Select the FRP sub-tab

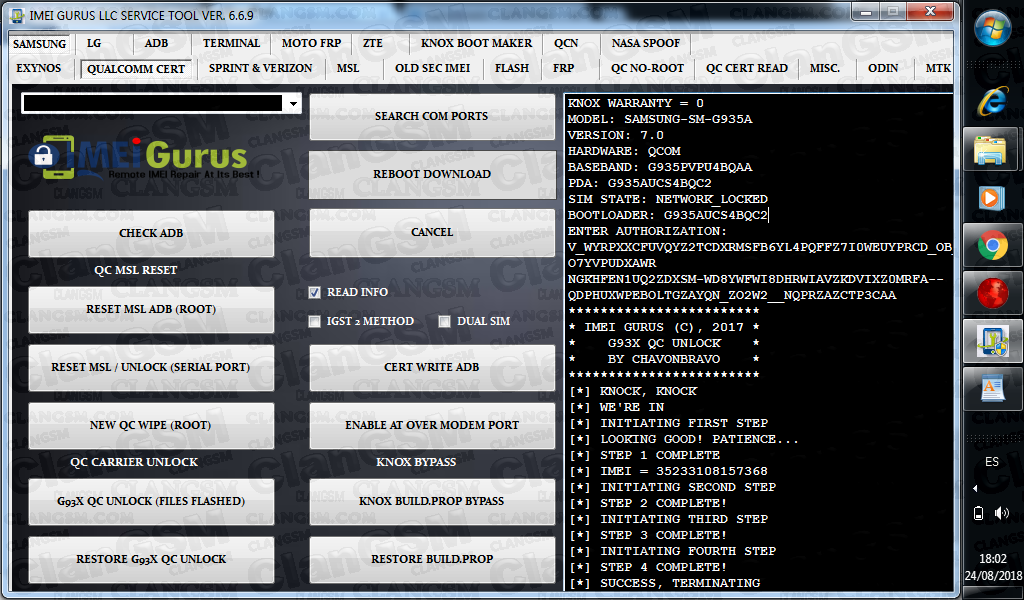pos(564,68)
